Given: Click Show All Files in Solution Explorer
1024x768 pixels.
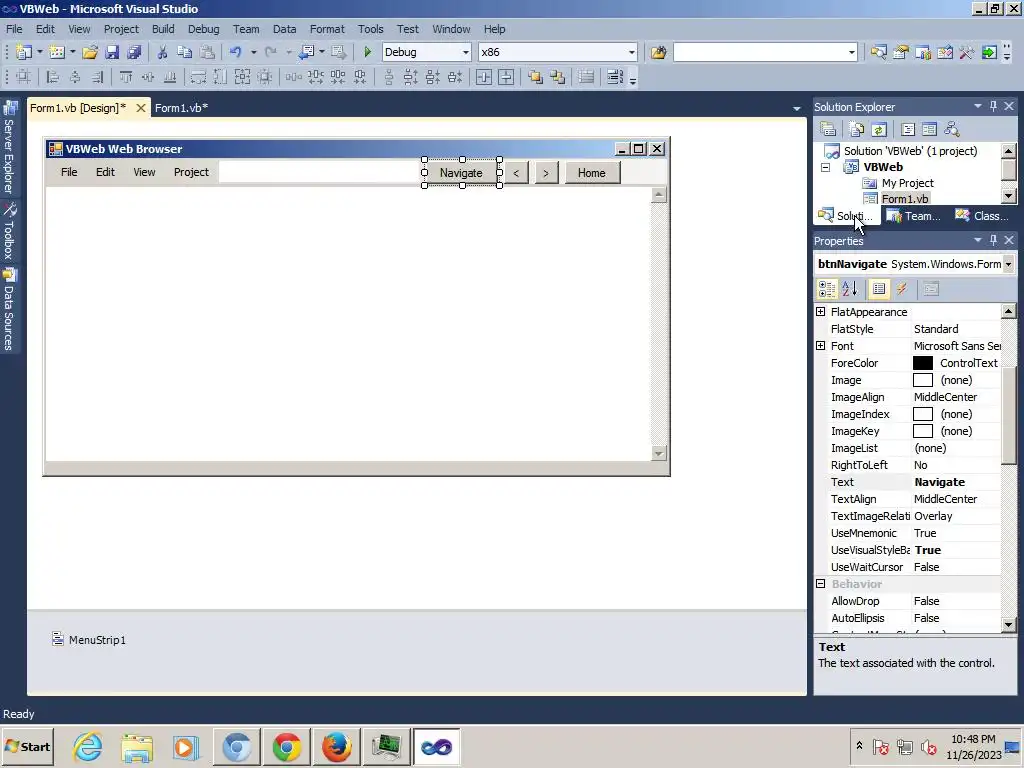Looking at the screenshot, I should point(856,129).
